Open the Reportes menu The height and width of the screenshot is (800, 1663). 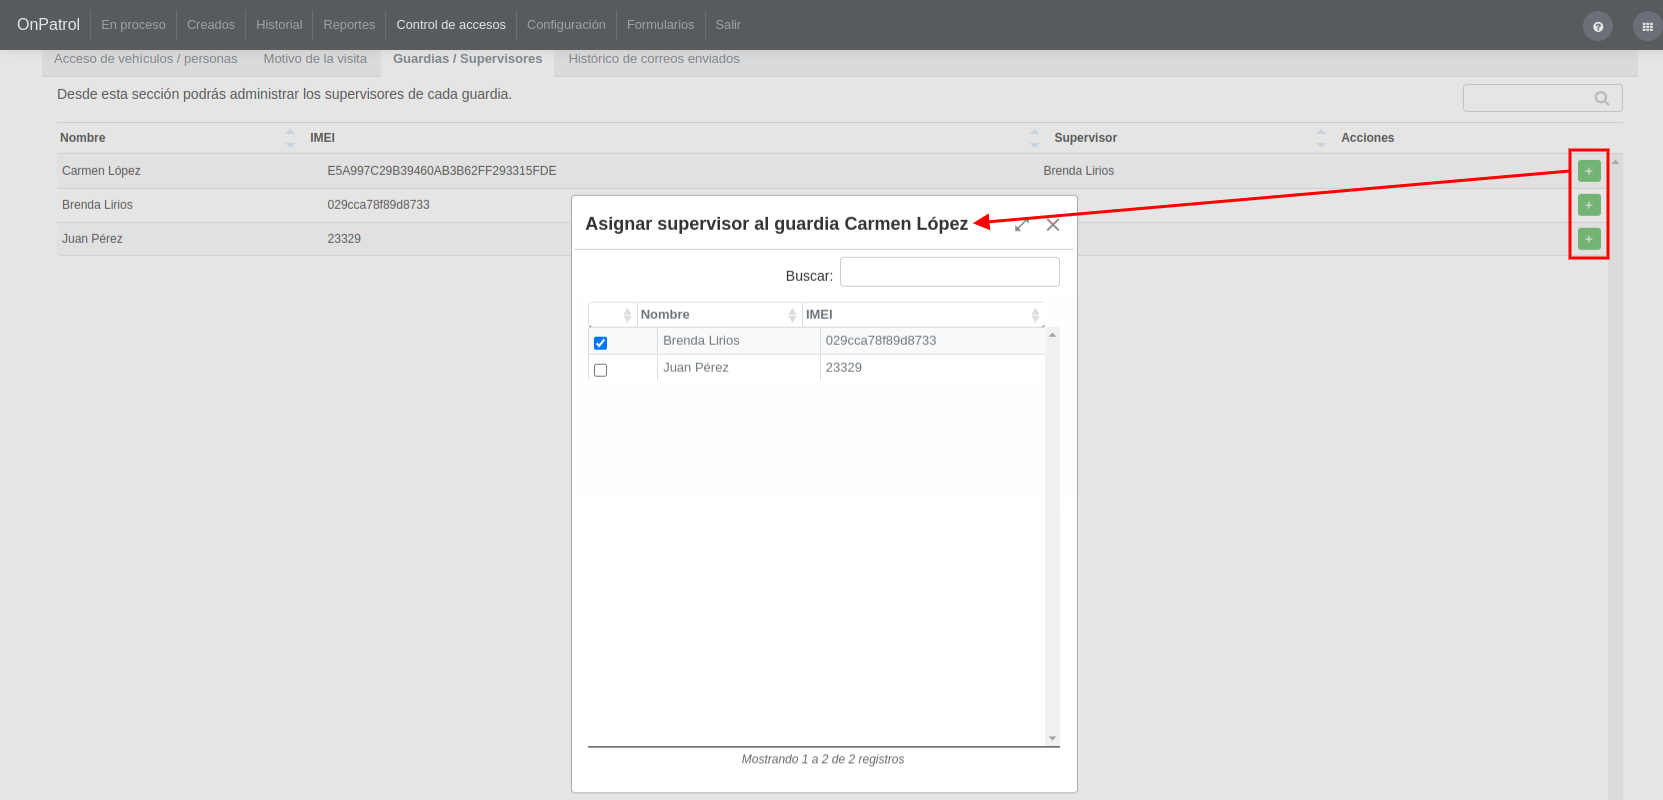pyautogui.click(x=349, y=25)
